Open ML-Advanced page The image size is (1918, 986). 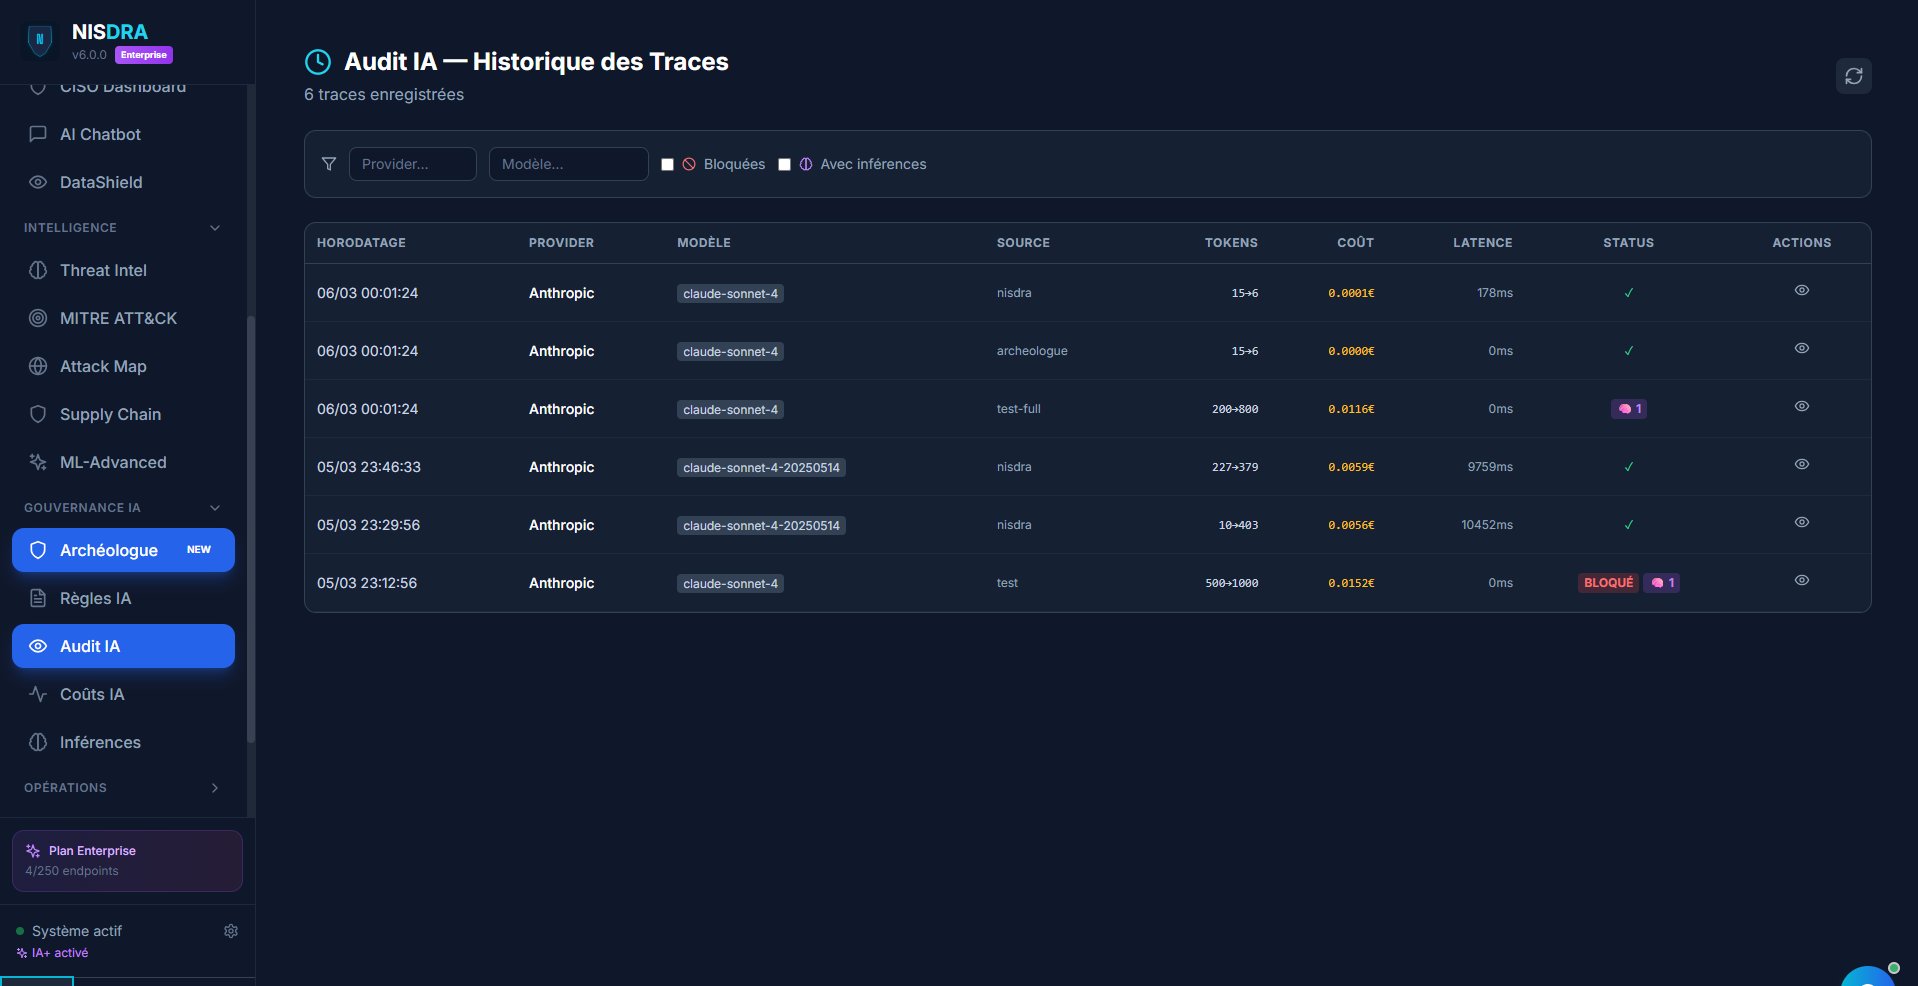tap(123, 462)
